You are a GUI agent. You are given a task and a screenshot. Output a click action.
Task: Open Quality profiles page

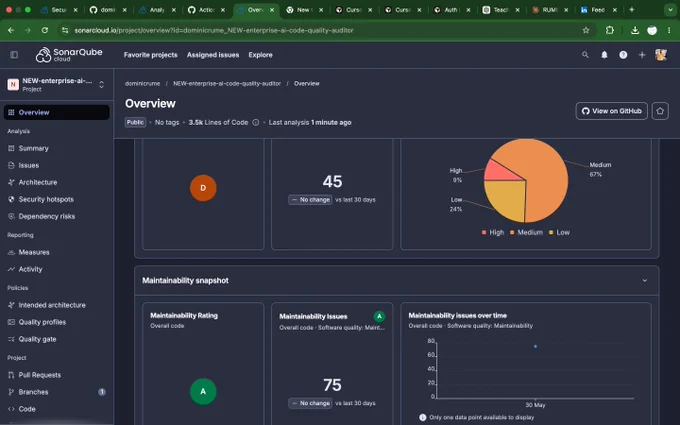pos(56,322)
